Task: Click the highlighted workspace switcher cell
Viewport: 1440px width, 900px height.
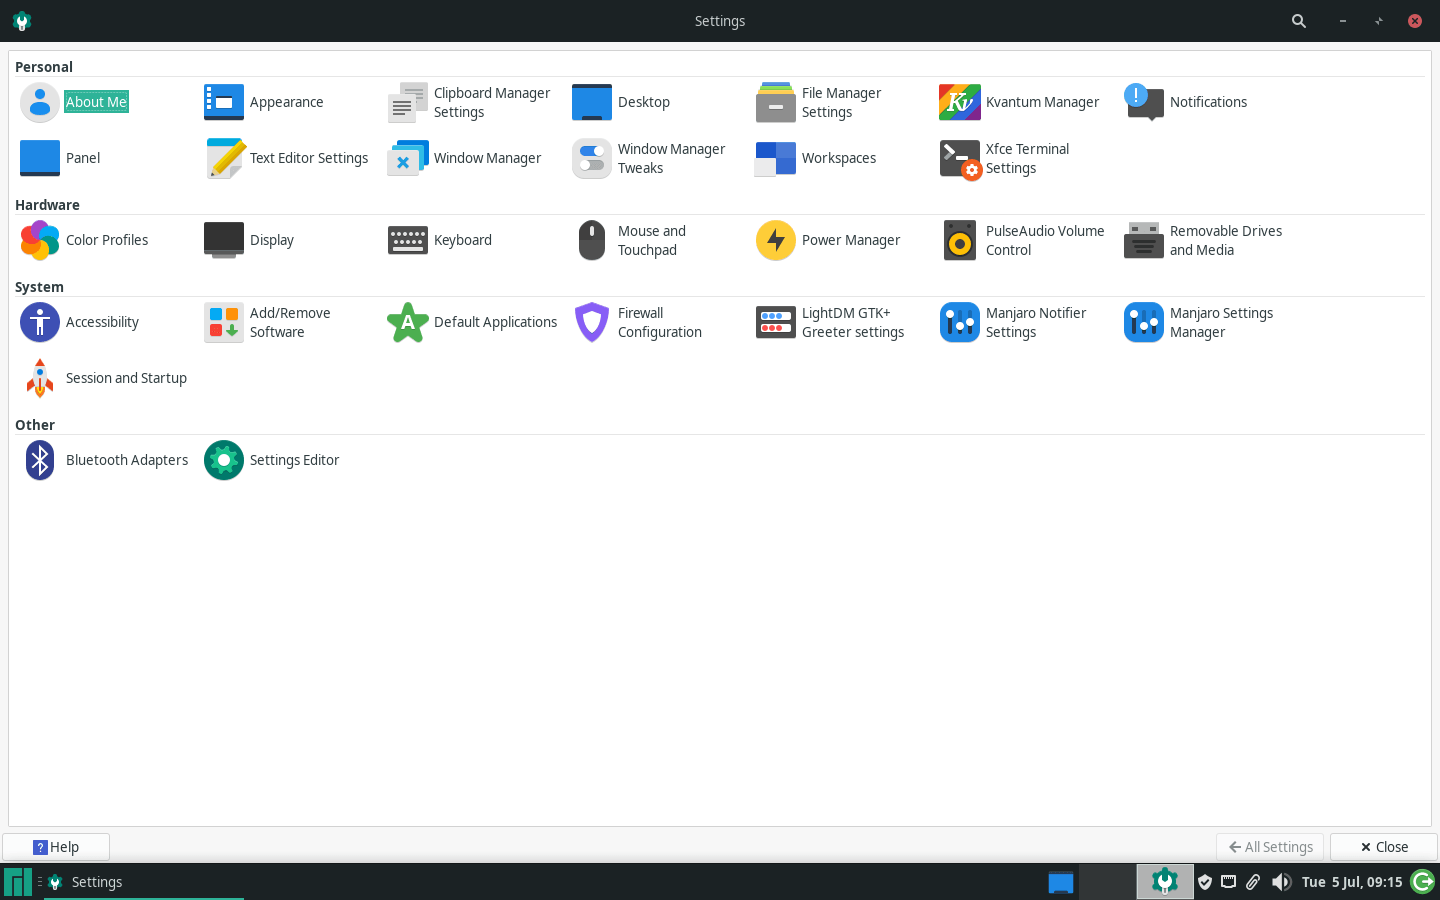Action: 1165,882
